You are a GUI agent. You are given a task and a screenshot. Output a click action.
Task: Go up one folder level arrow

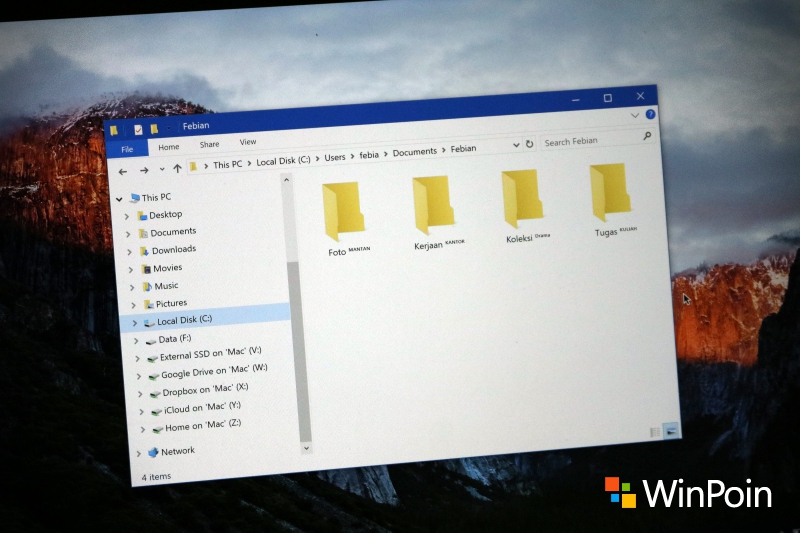point(177,168)
